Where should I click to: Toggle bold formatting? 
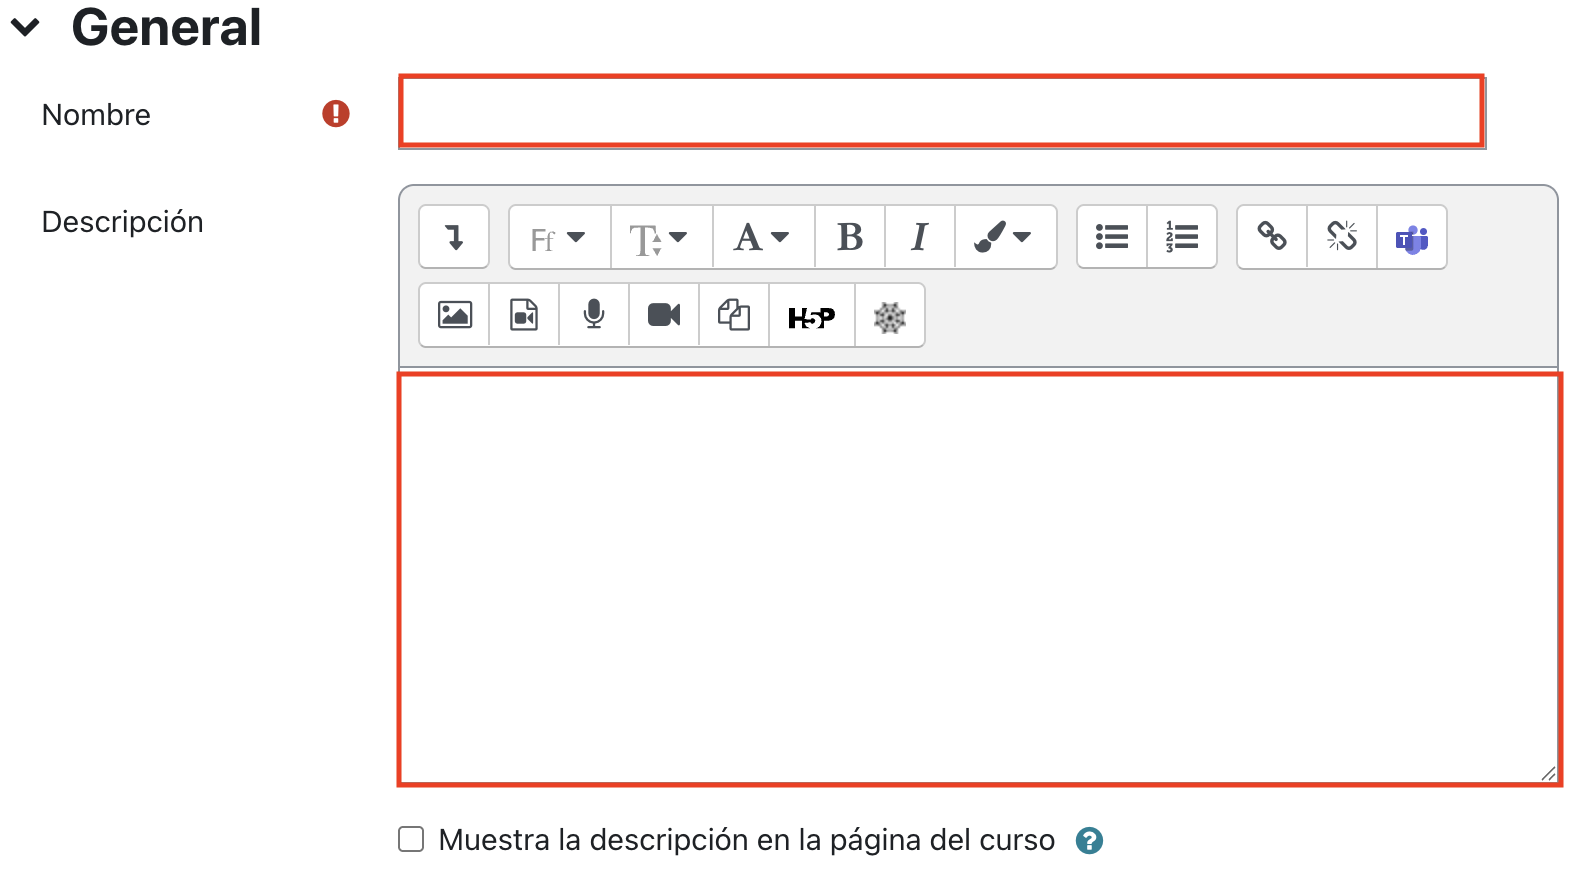[850, 237]
